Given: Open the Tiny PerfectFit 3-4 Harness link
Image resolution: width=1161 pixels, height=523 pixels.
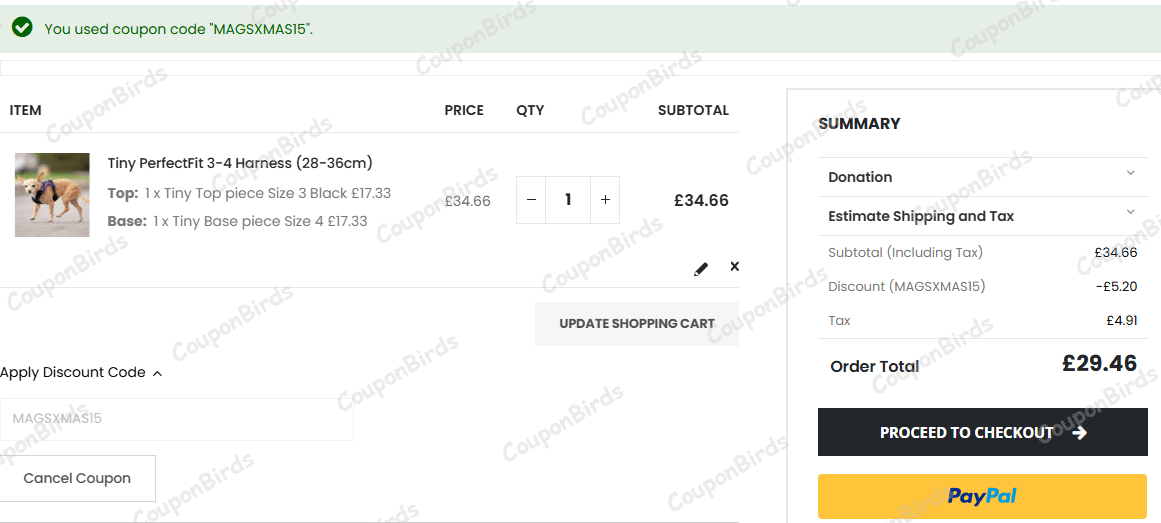Looking at the screenshot, I should [x=240, y=163].
